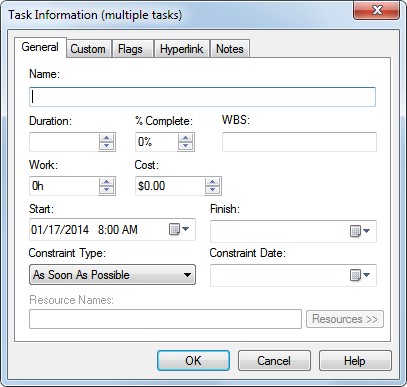Close the Task Information dialog window

pos(376,10)
